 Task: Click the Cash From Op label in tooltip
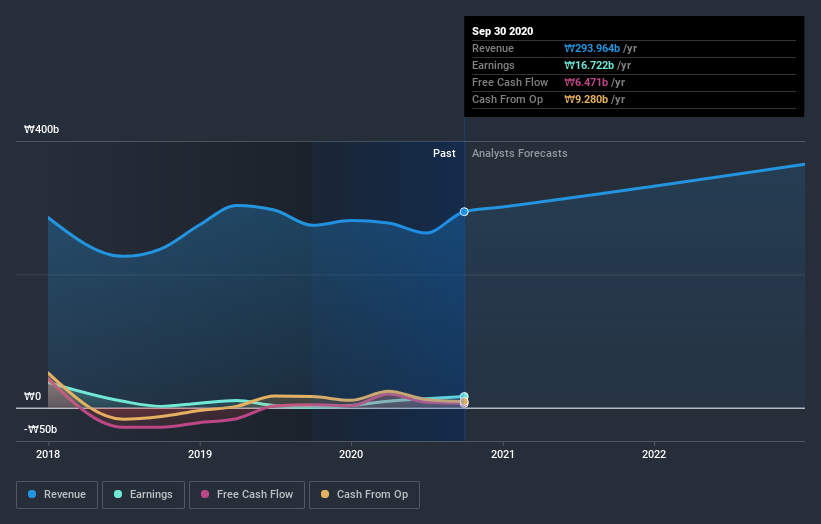(507, 99)
